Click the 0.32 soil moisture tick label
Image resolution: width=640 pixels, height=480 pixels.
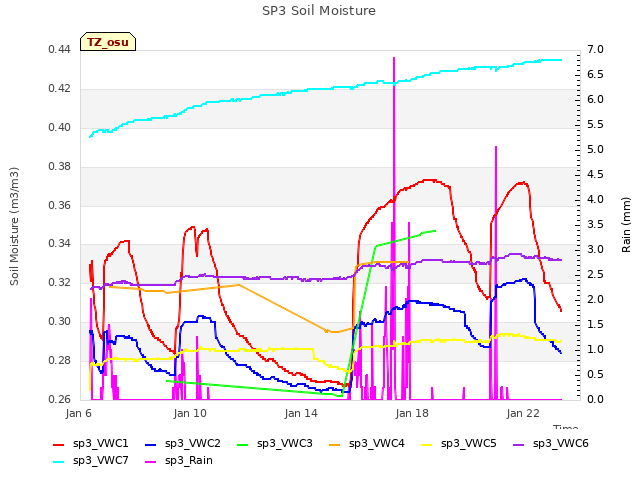pyautogui.click(x=60, y=282)
